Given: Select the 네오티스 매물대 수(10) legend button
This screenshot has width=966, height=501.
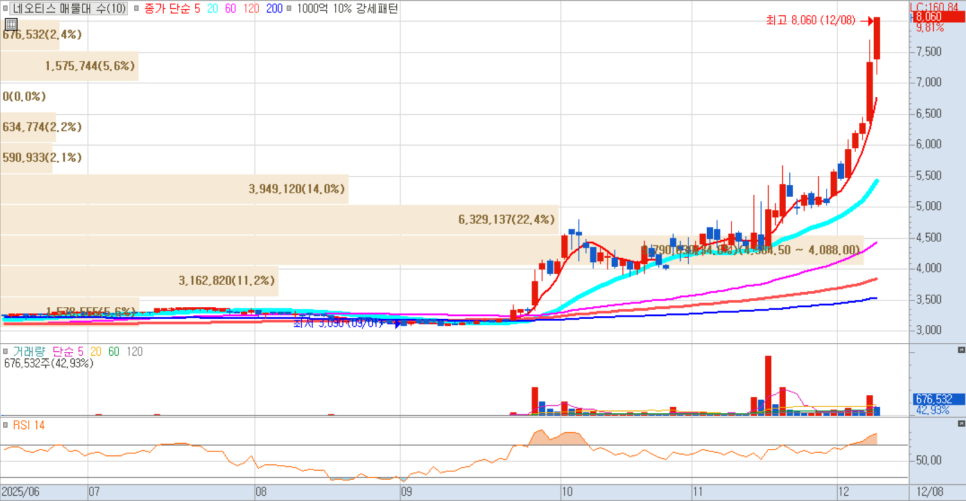Looking at the screenshot, I should pos(69,9).
